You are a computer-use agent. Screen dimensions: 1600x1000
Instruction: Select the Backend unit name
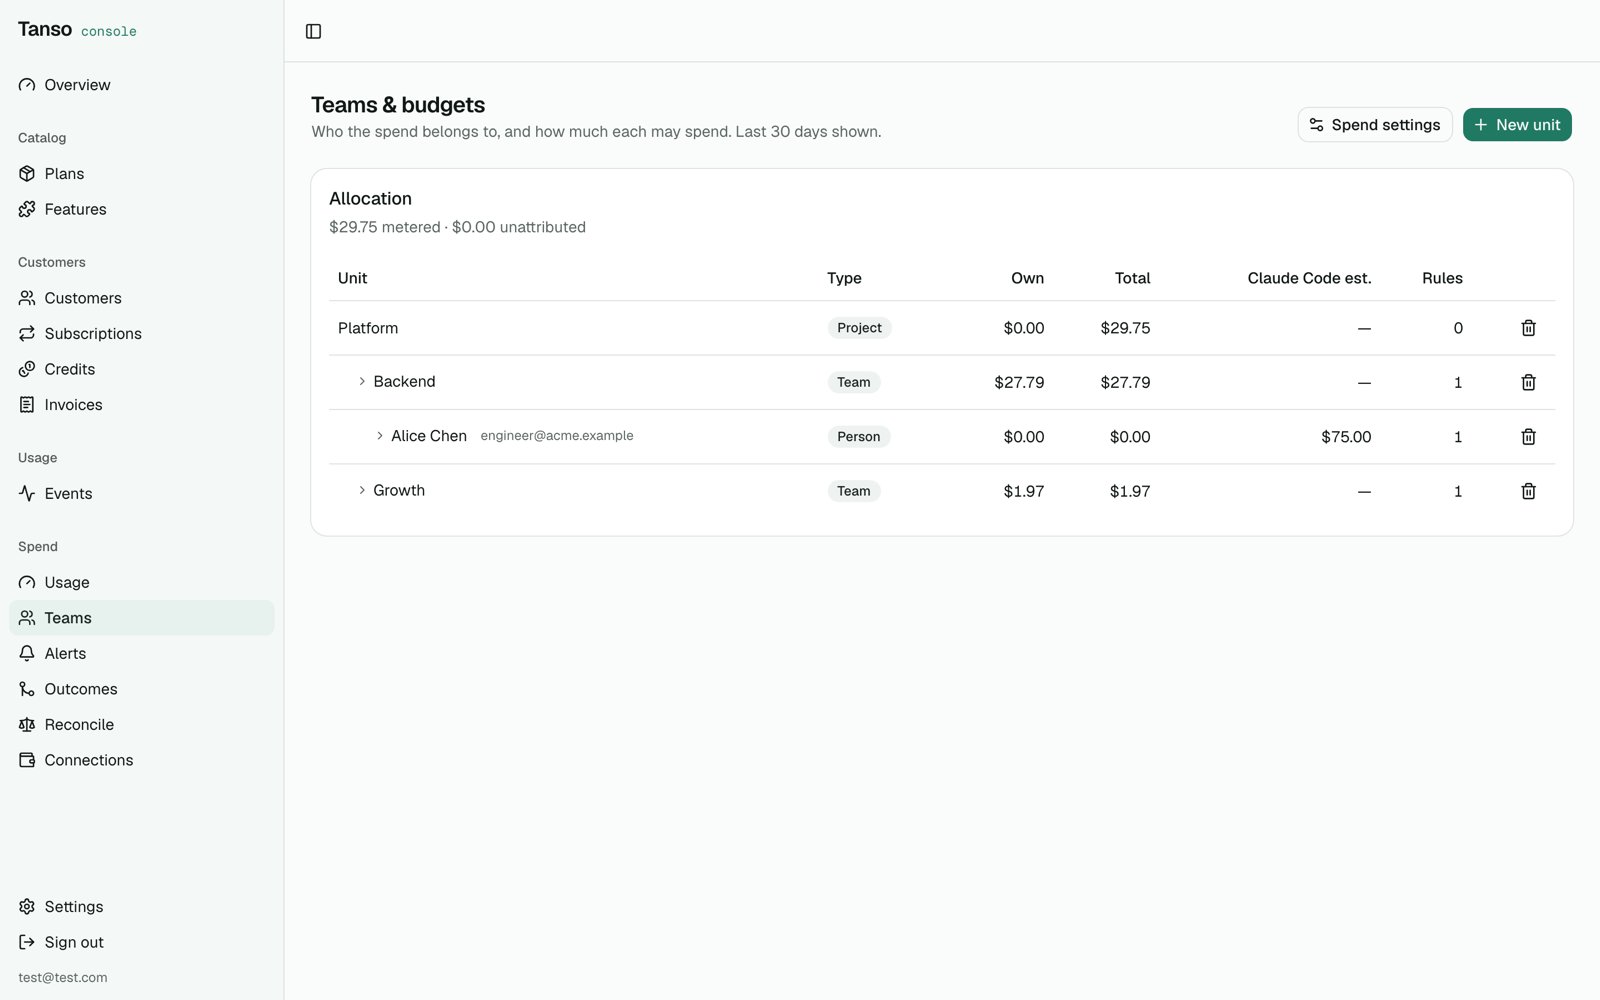(404, 382)
